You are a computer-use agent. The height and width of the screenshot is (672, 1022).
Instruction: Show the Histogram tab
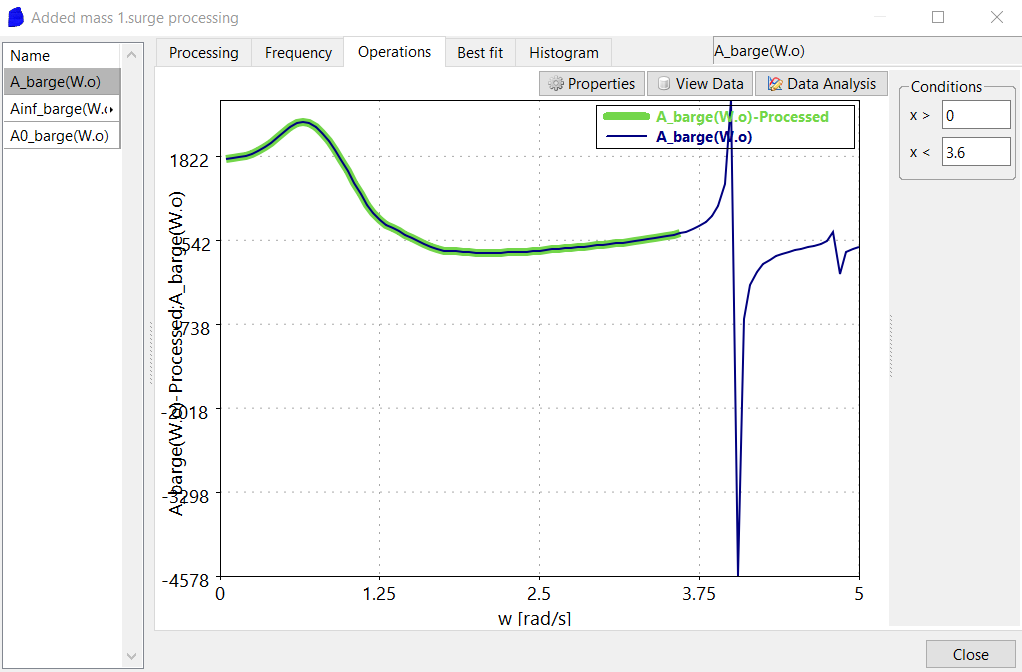tap(564, 53)
